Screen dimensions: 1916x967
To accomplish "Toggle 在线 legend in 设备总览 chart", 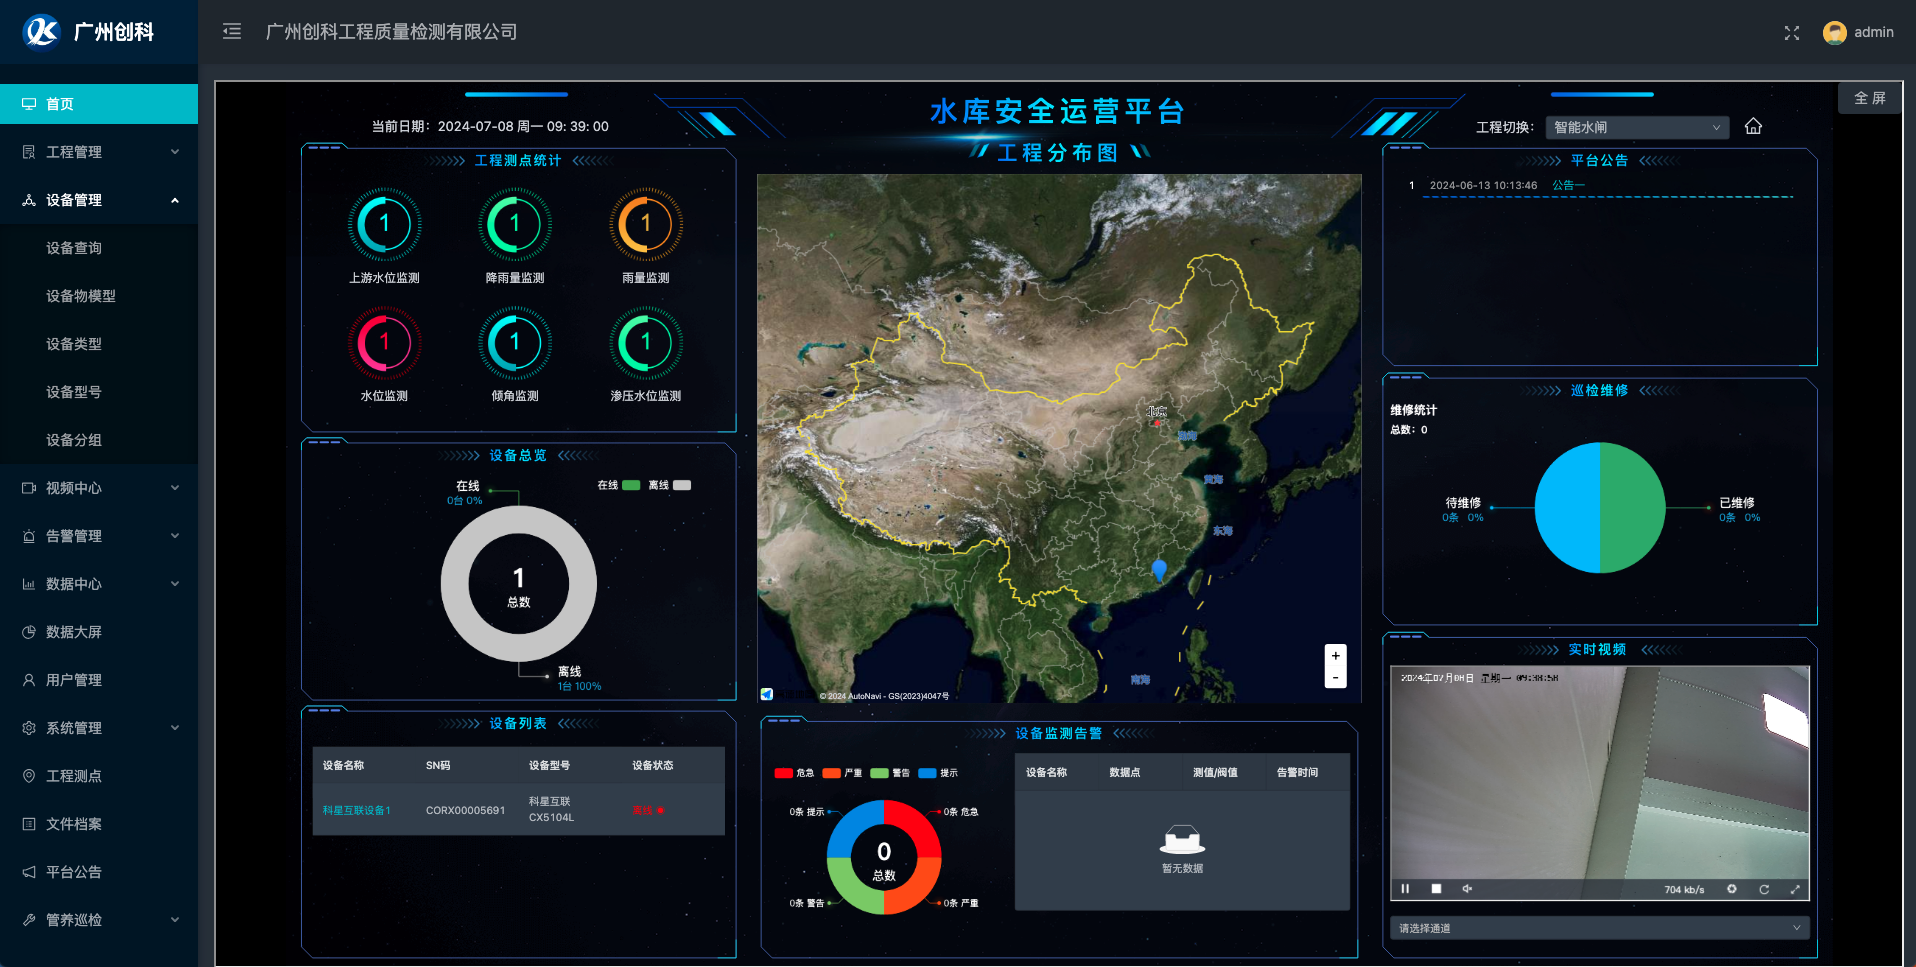I will pos(619,485).
